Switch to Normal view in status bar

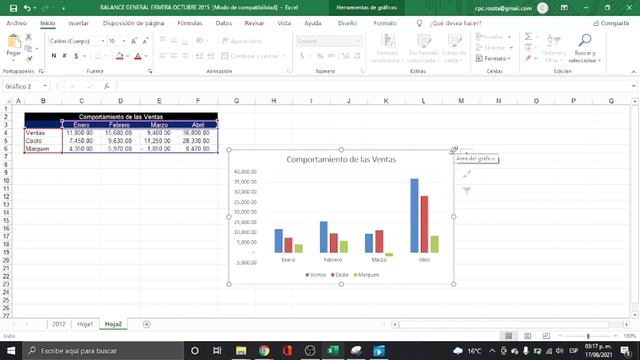point(508,336)
